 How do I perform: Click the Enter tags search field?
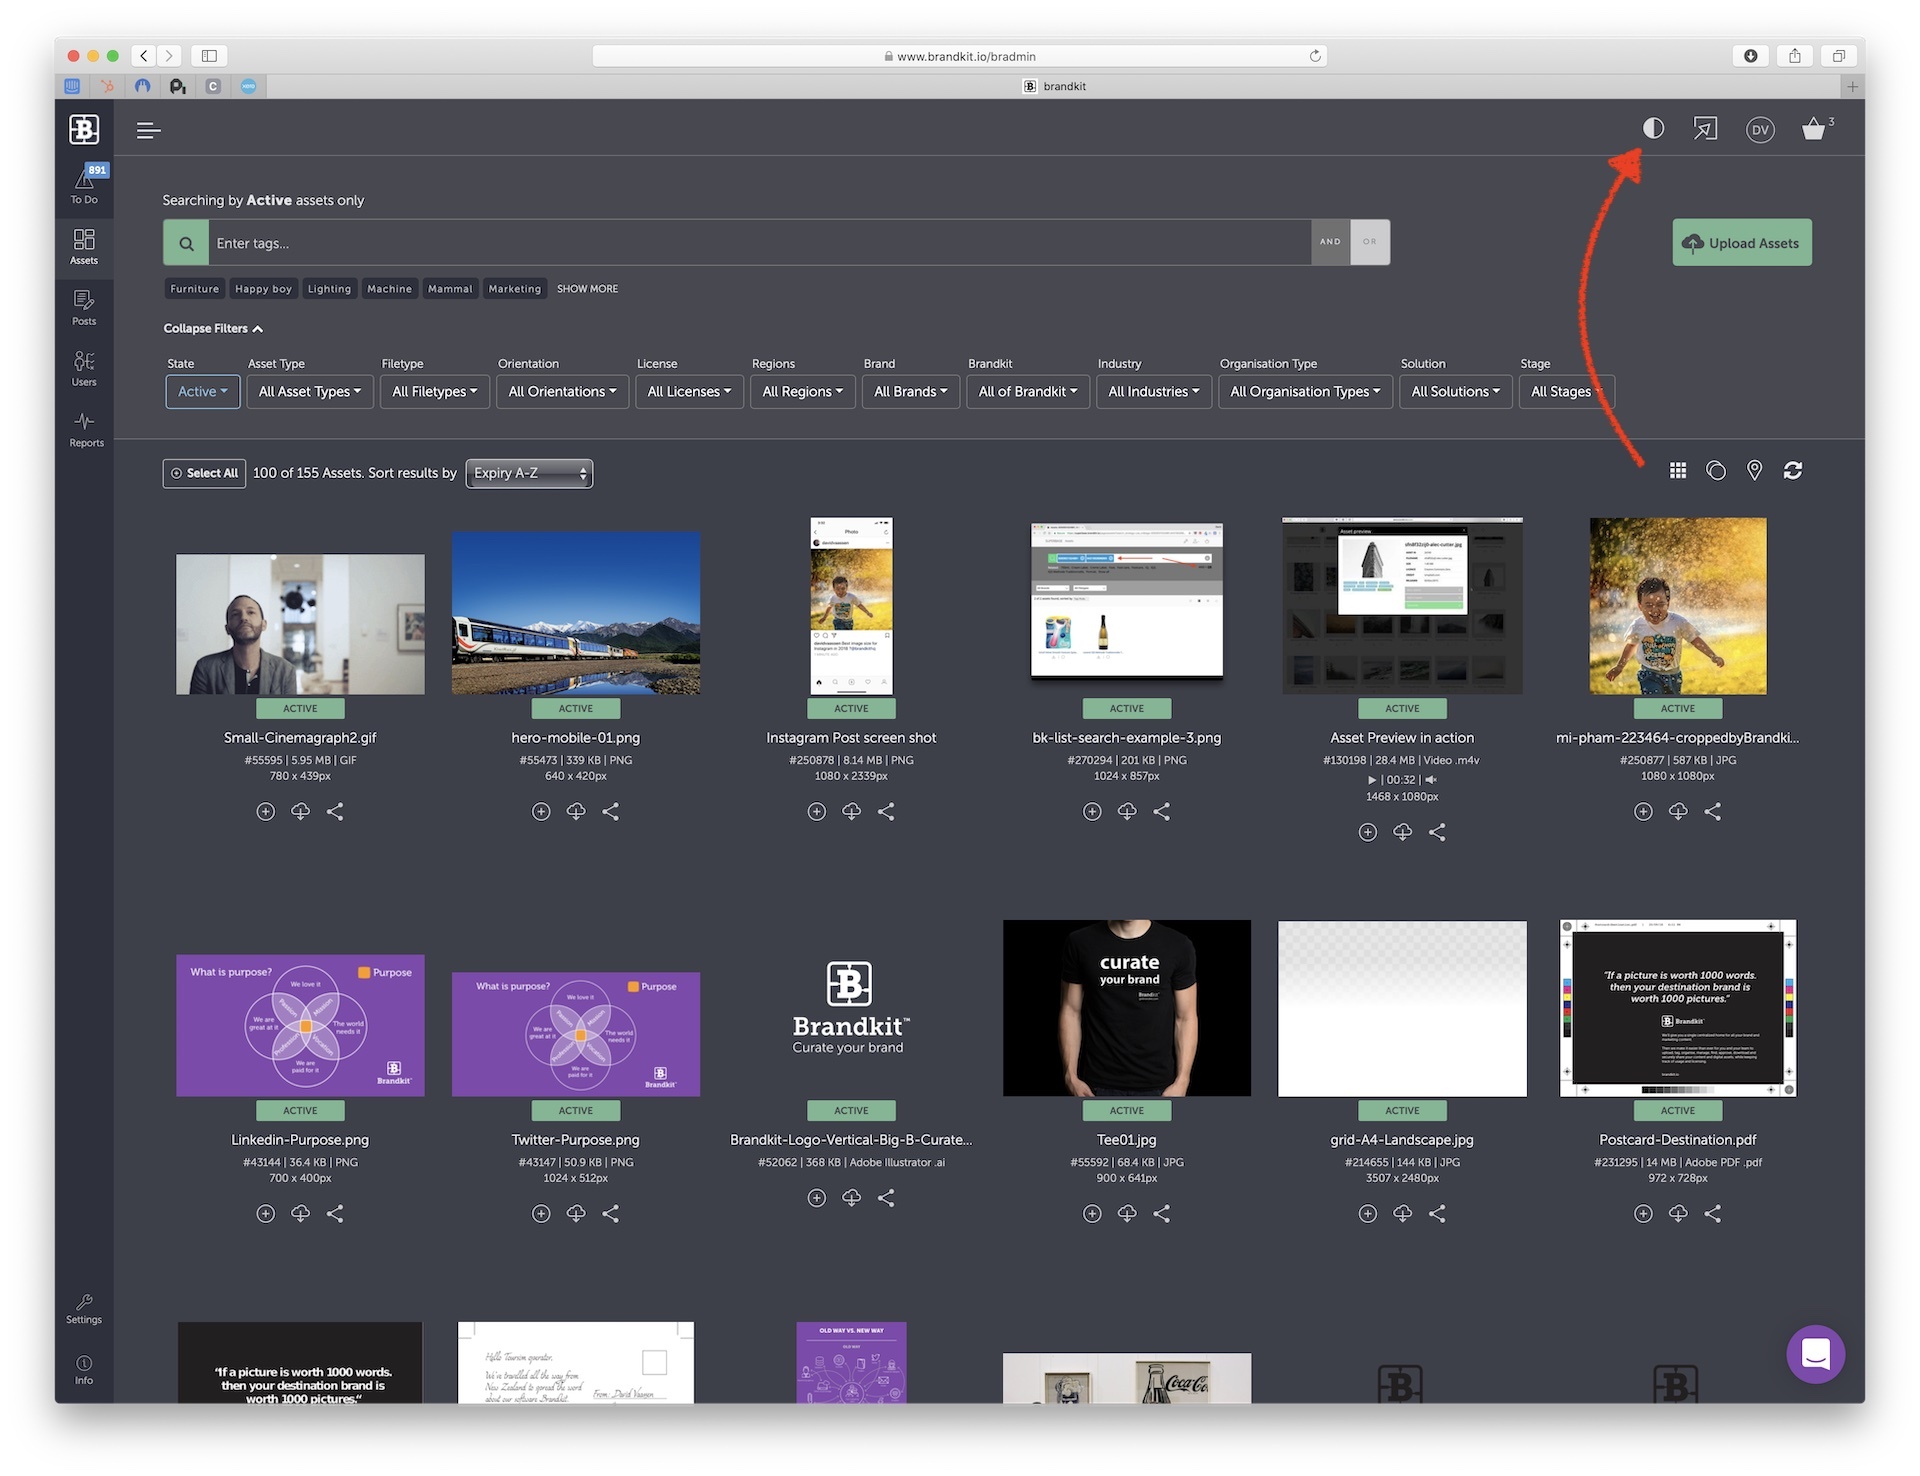[760, 243]
